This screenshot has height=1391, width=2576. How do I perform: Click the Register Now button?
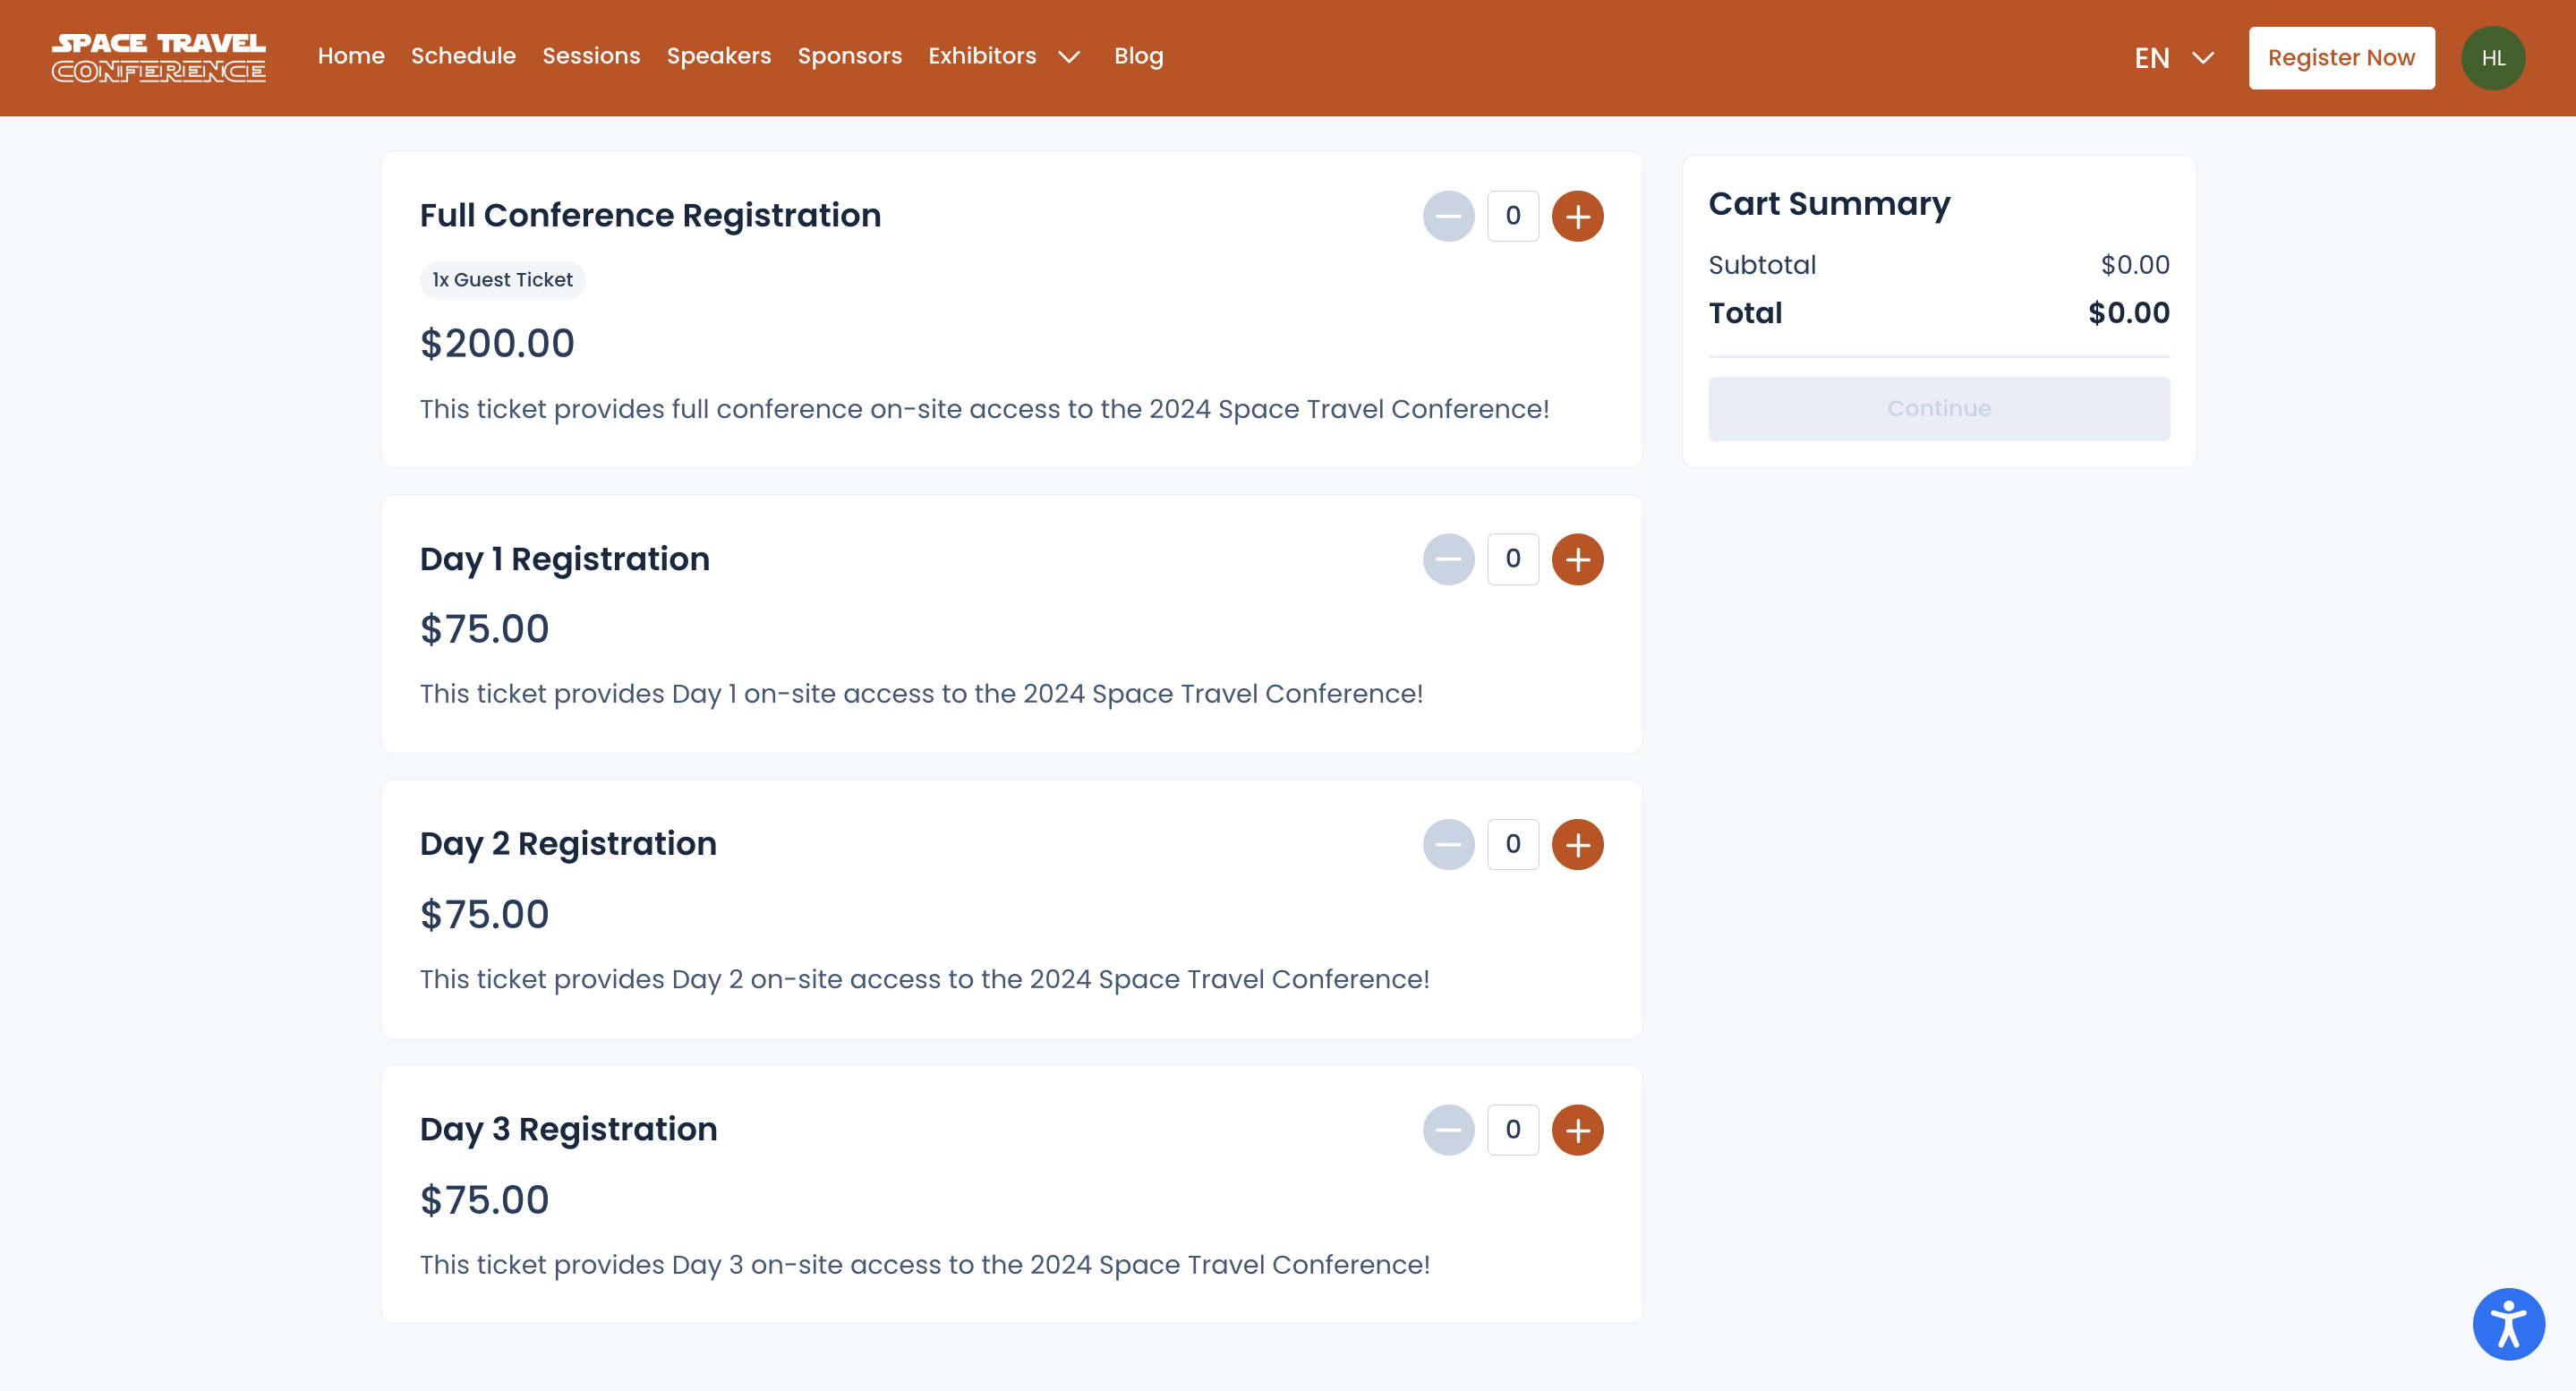2340,58
